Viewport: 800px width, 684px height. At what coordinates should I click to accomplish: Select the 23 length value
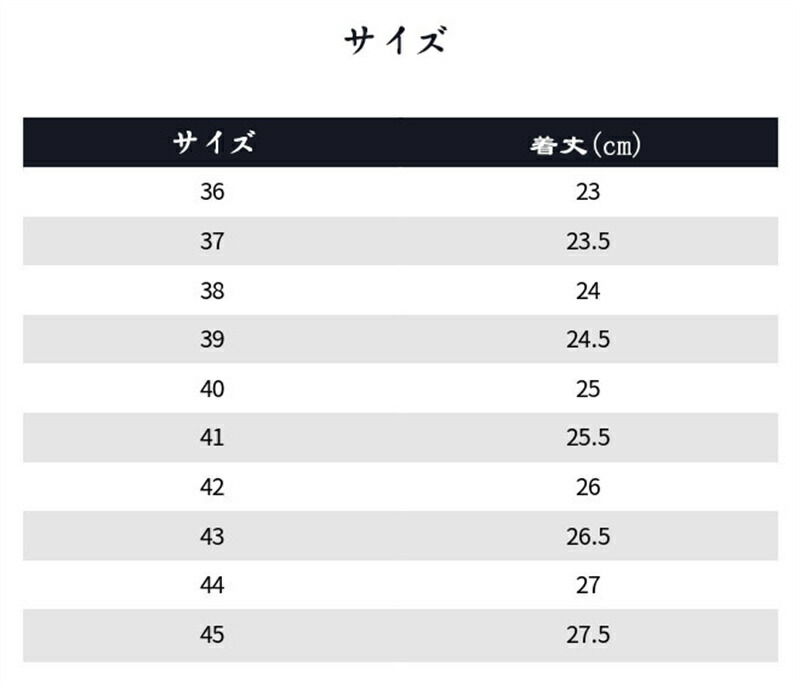point(588,192)
